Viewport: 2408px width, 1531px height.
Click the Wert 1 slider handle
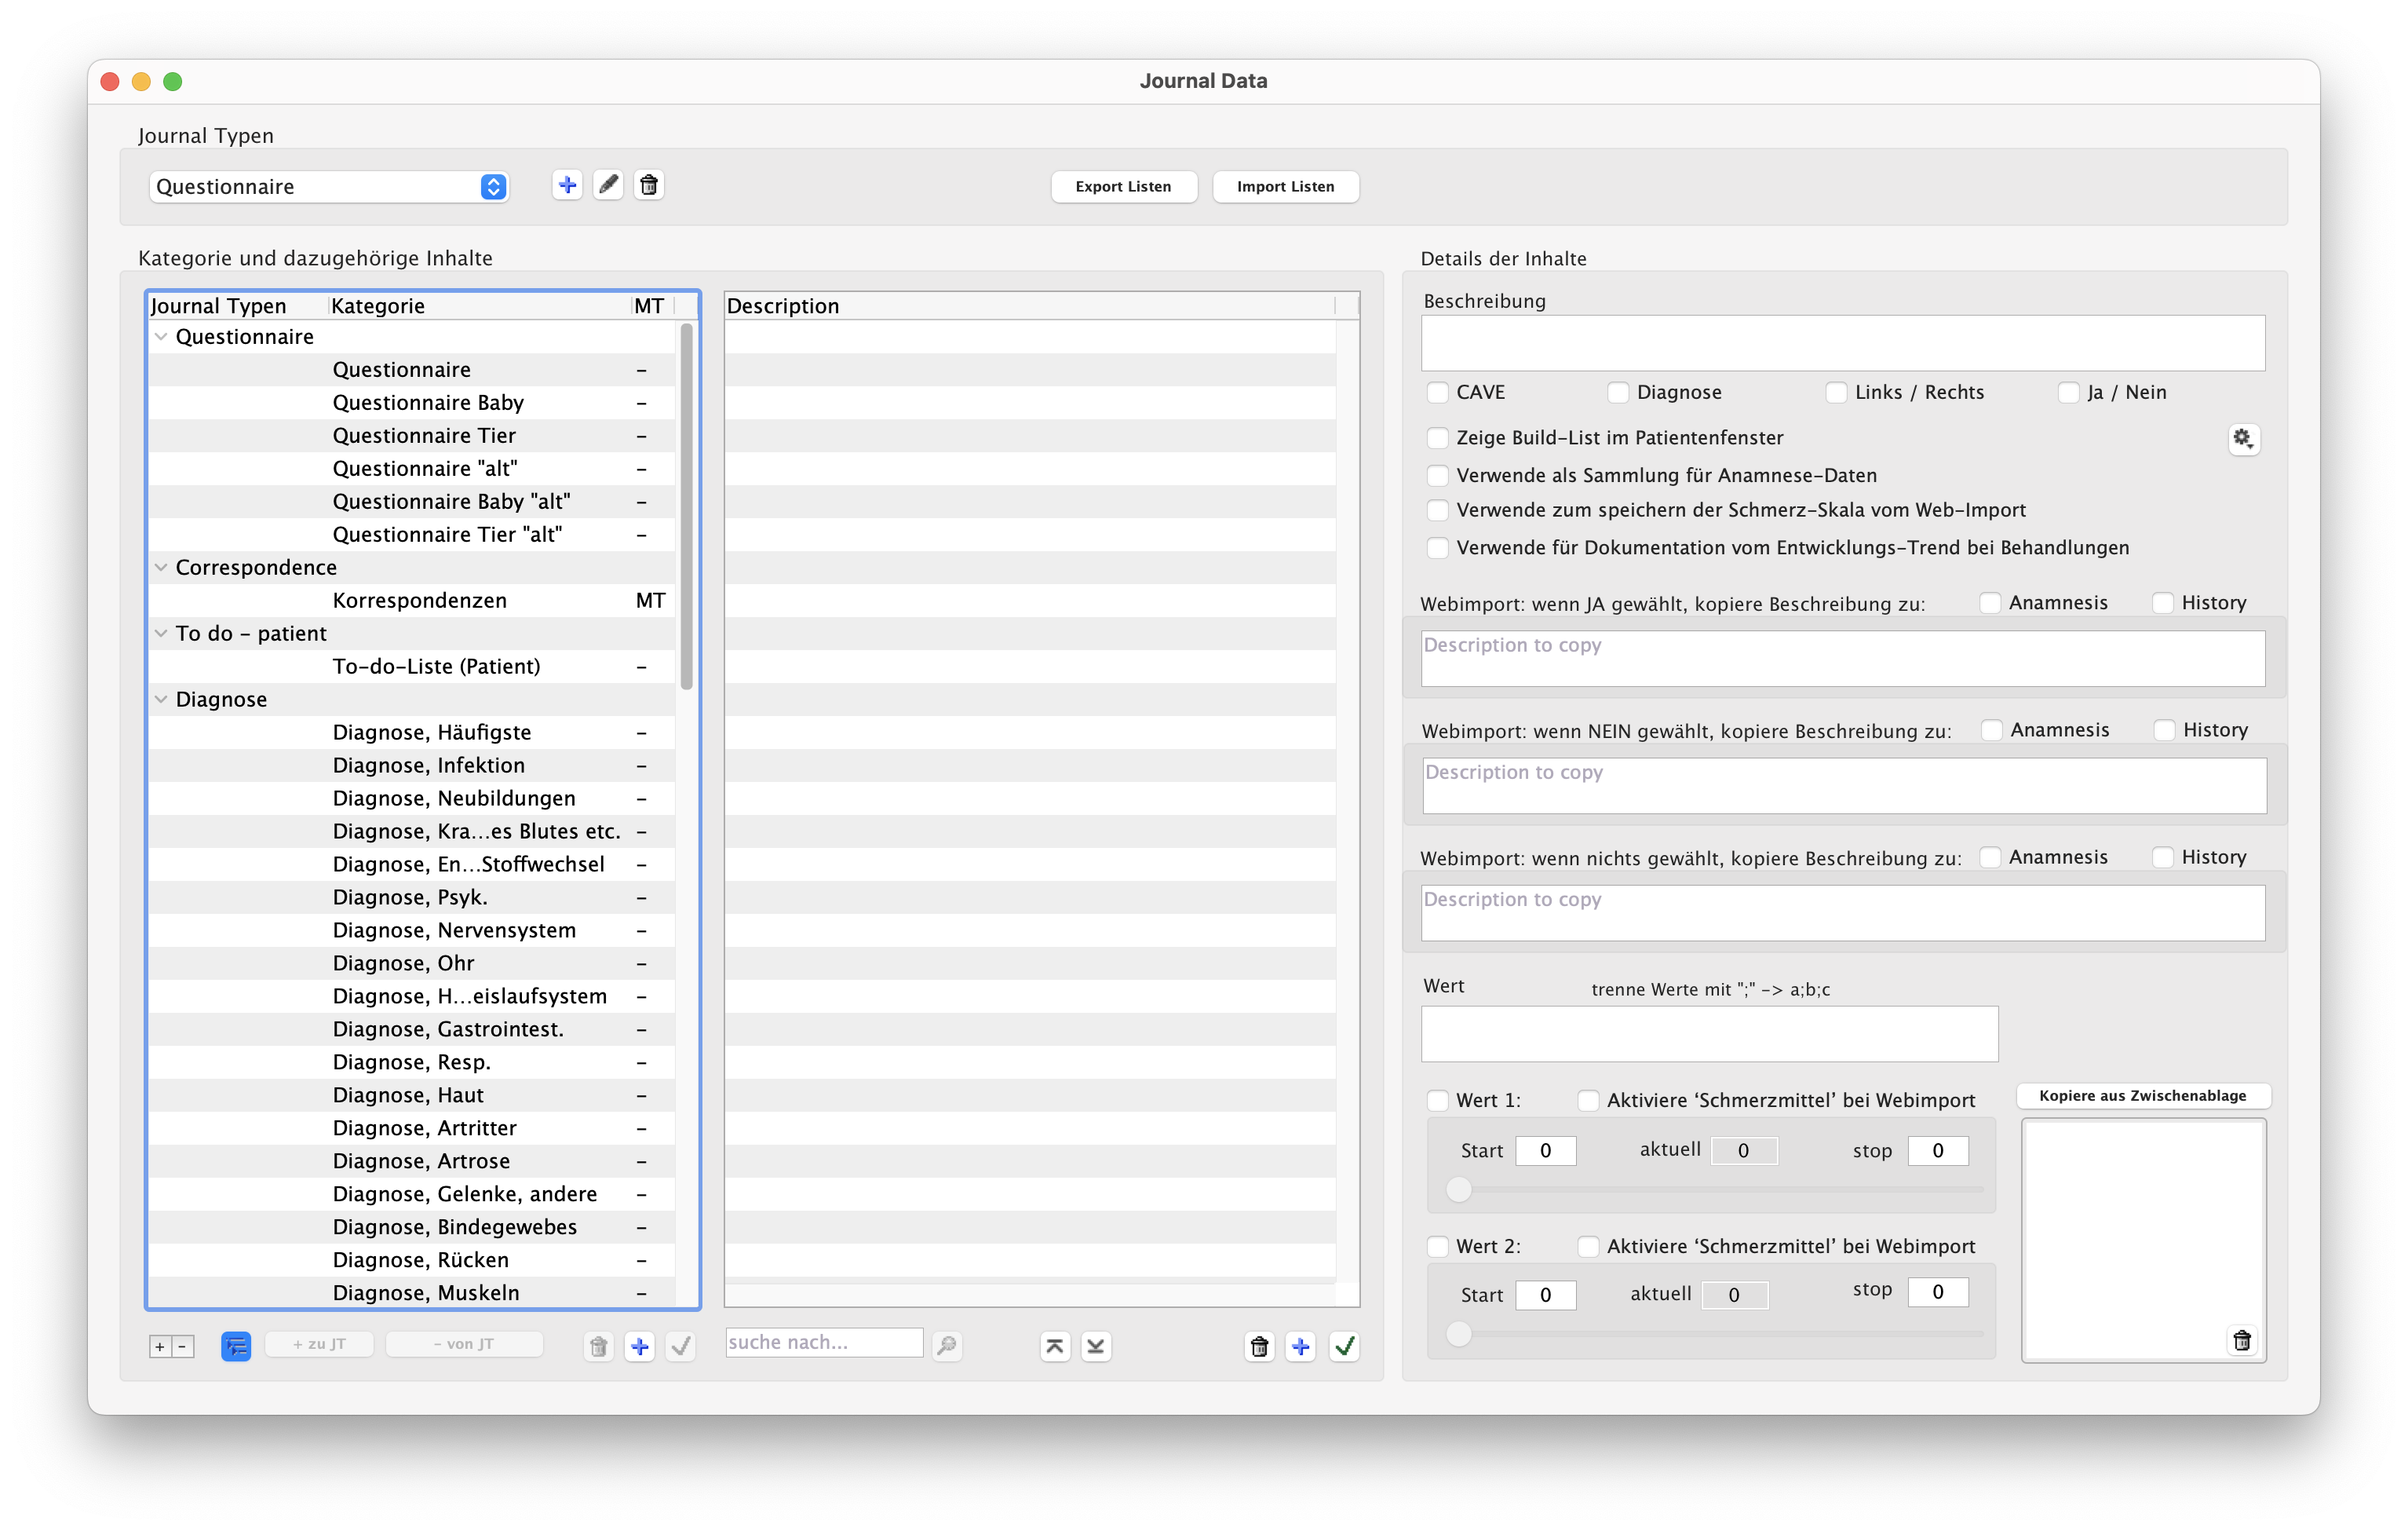click(x=1459, y=1189)
